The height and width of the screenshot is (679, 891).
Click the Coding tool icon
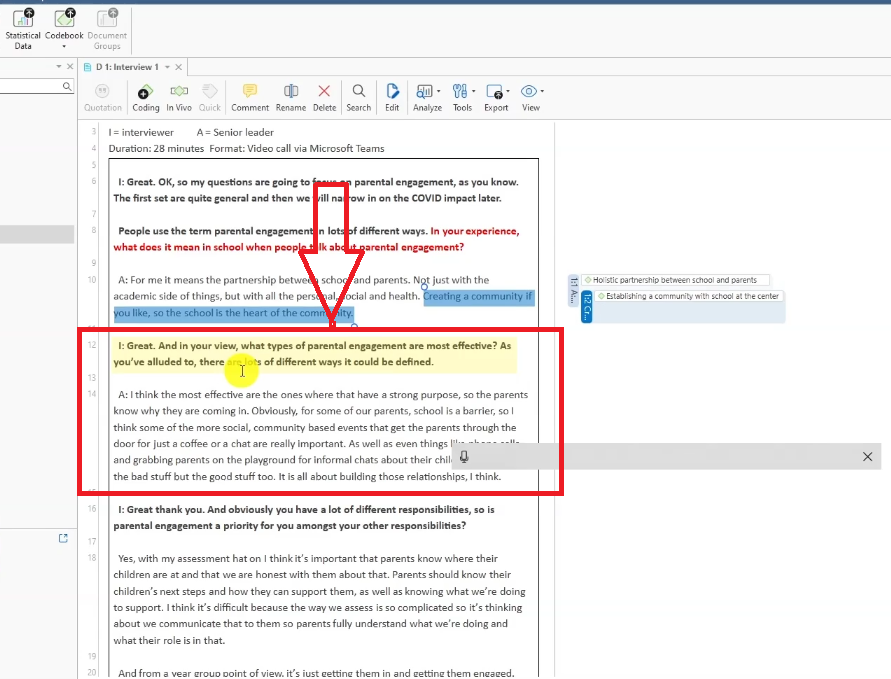coord(146,96)
